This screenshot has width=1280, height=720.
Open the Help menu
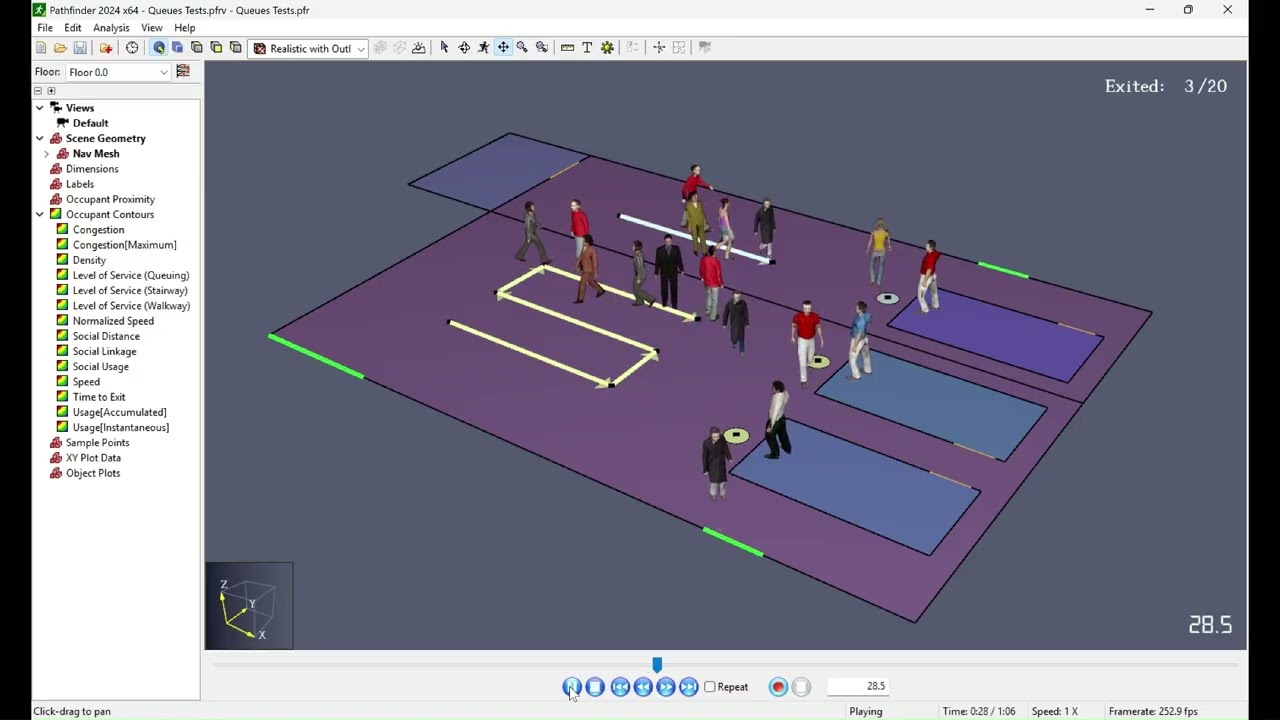(x=185, y=28)
